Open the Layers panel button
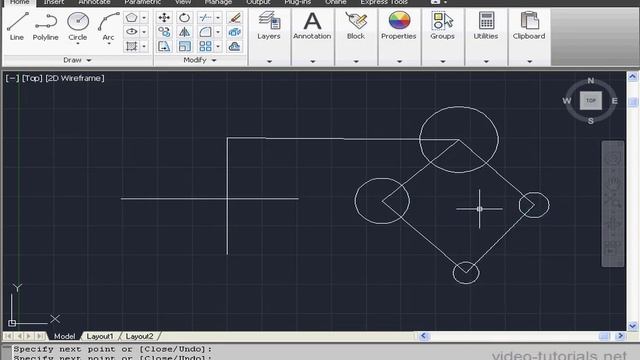This screenshot has width=640, height=360. [269, 25]
